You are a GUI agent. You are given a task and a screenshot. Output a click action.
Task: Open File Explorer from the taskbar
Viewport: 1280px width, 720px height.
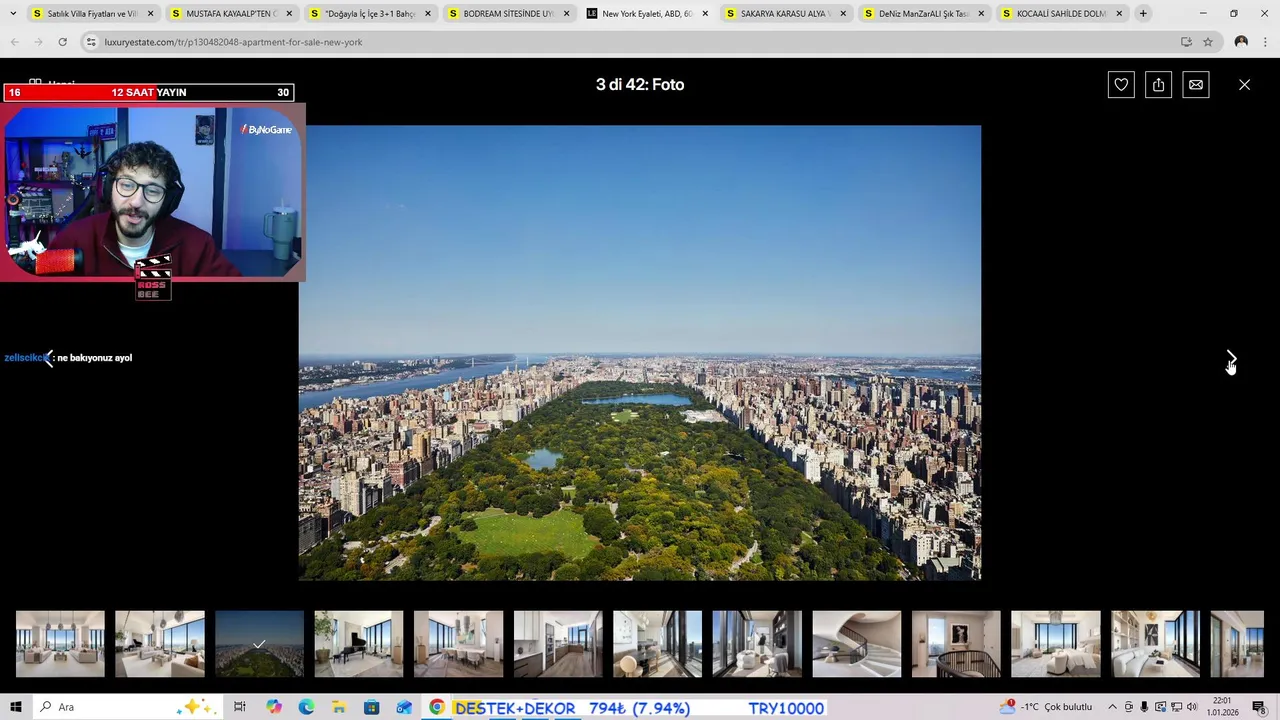(x=339, y=707)
